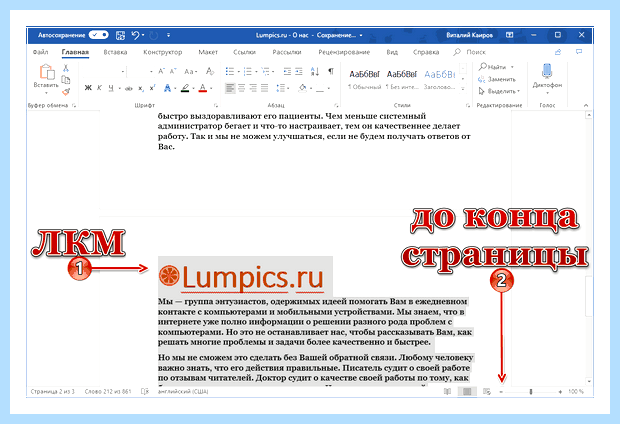The height and width of the screenshot is (424, 620).
Task: Decrease font size with the smaller A
Action: [173, 72]
